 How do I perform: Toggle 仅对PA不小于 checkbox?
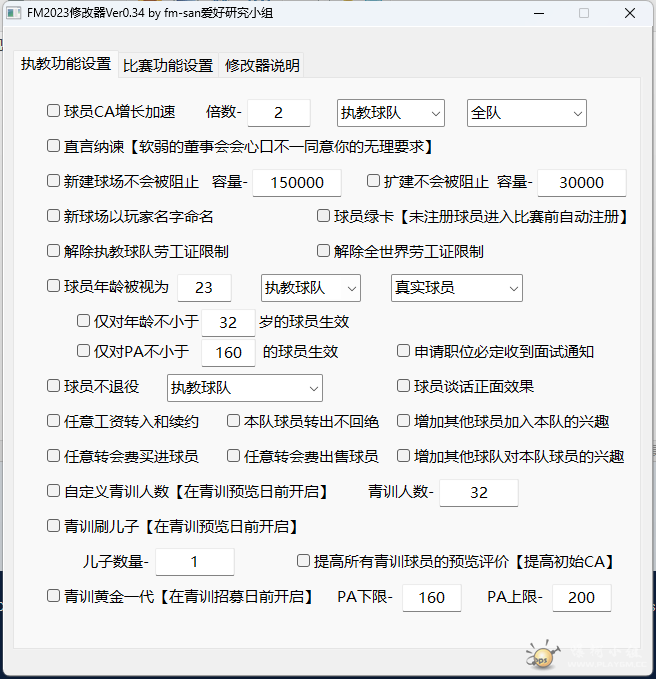coord(83,351)
